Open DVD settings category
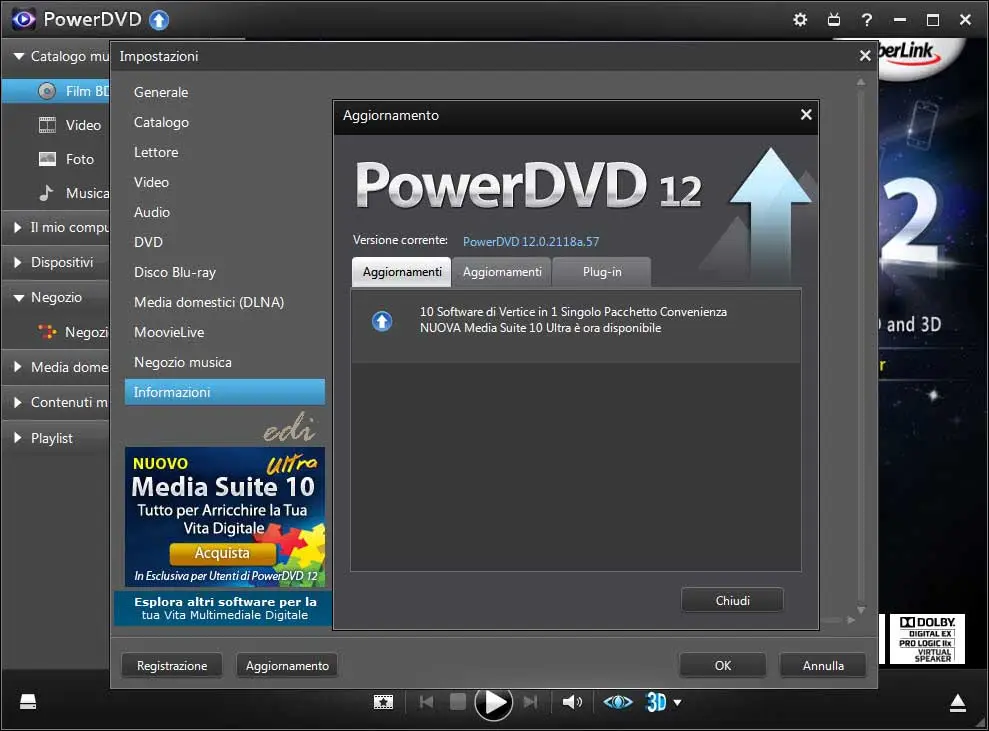The height and width of the screenshot is (731, 989). (x=225, y=242)
